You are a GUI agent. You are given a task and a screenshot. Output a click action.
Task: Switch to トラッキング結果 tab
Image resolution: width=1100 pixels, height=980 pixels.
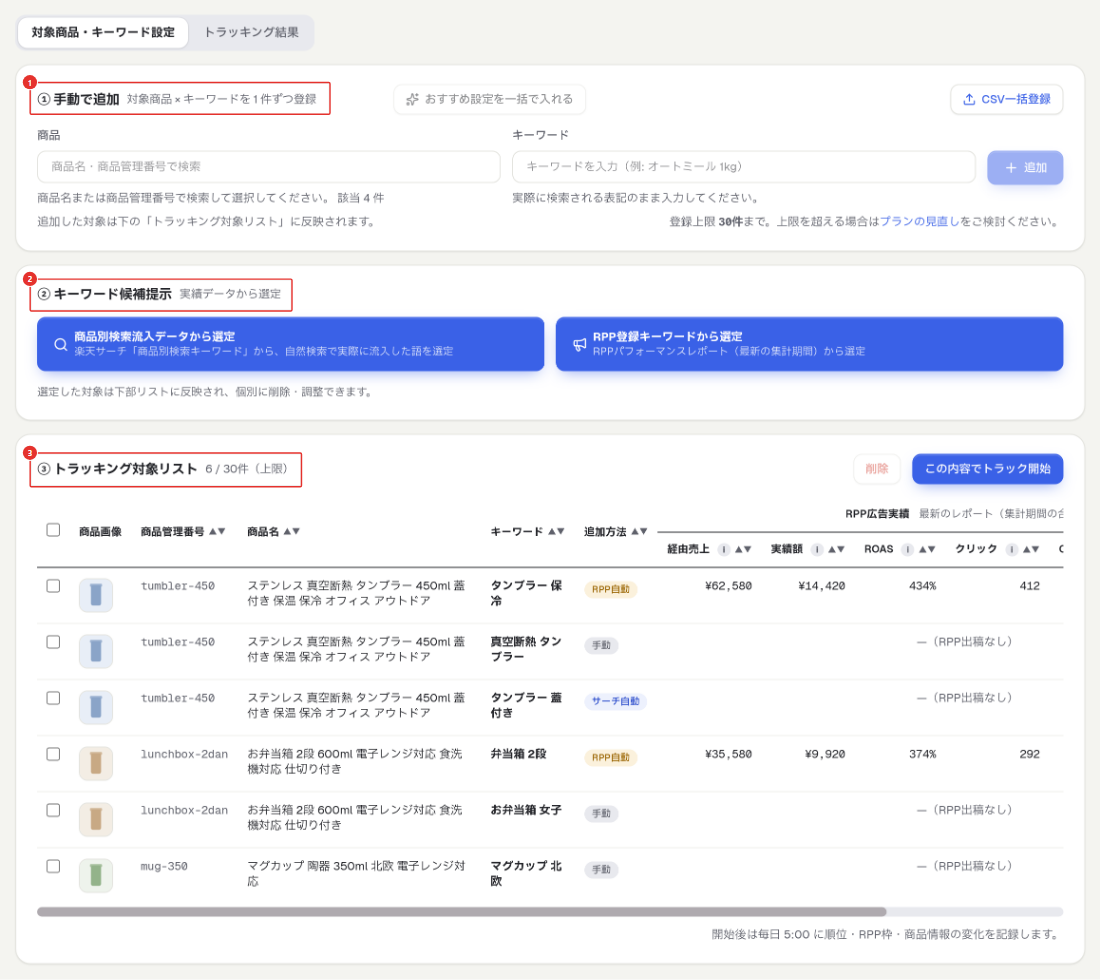(251, 32)
